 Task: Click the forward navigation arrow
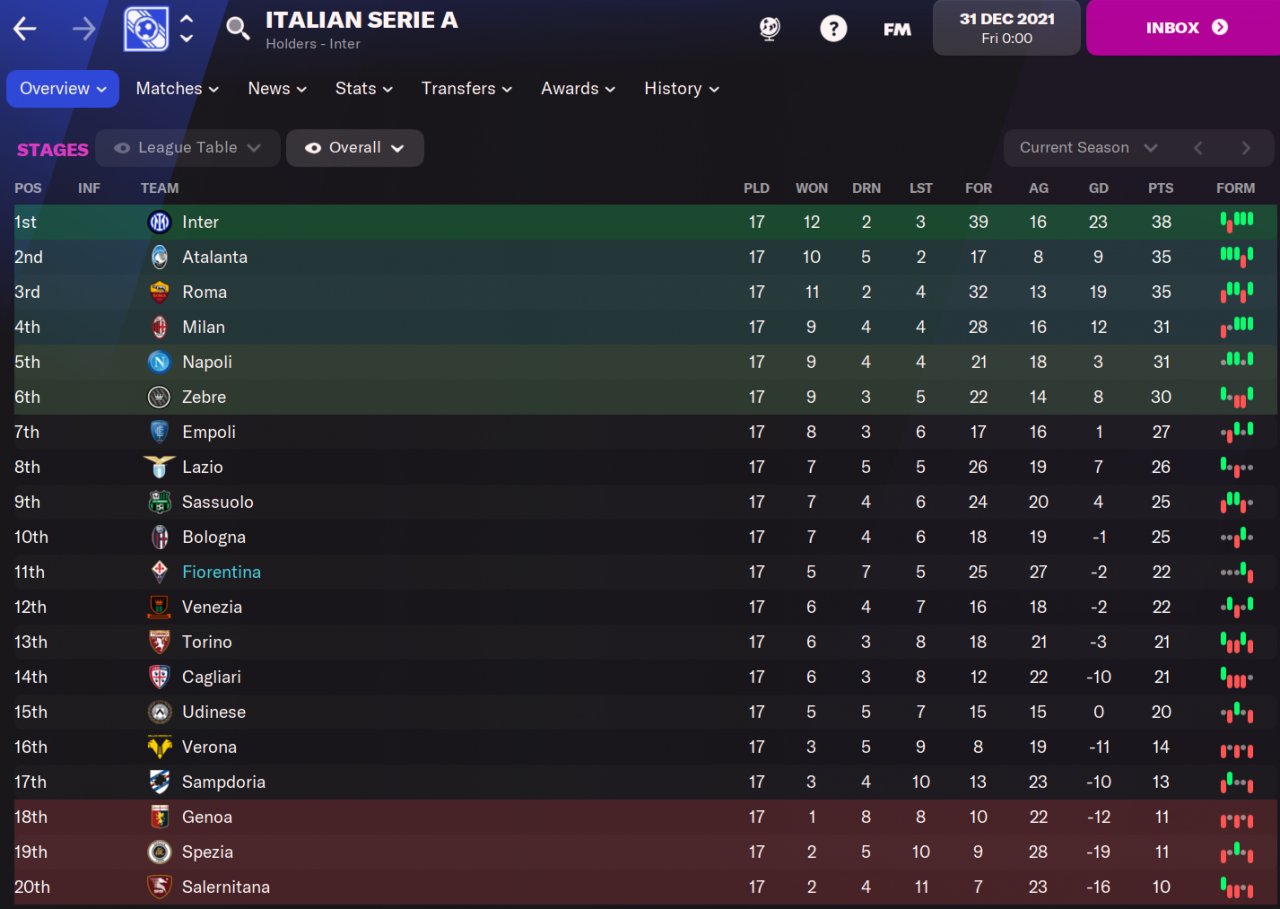tap(84, 28)
